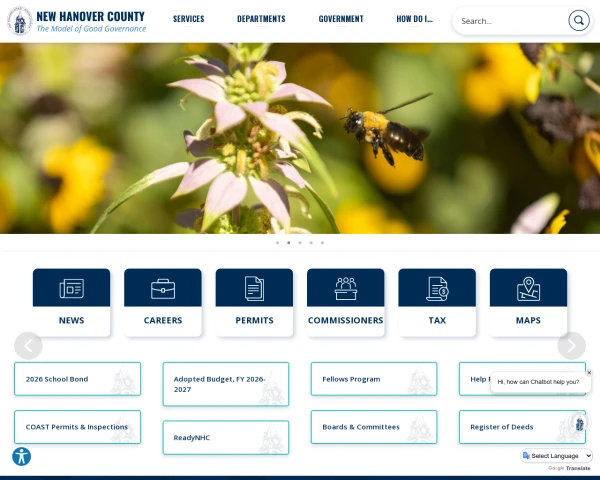Open COAST Permits & Inspections link
This screenshot has width=600, height=480.
click(x=78, y=427)
